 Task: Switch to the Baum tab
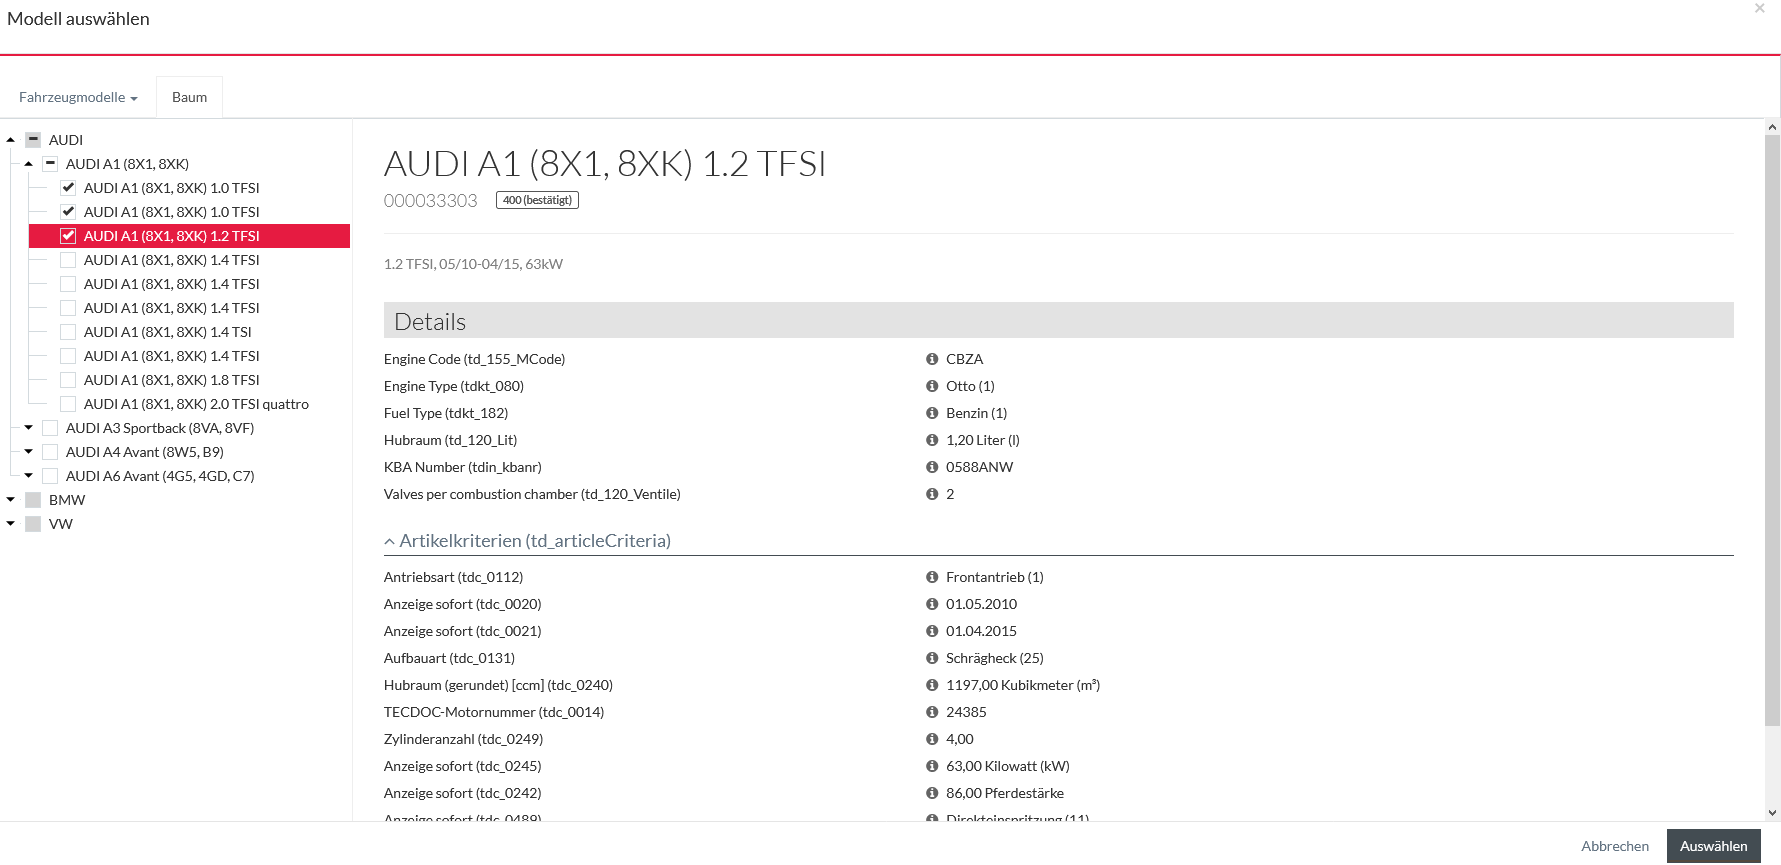coord(189,97)
